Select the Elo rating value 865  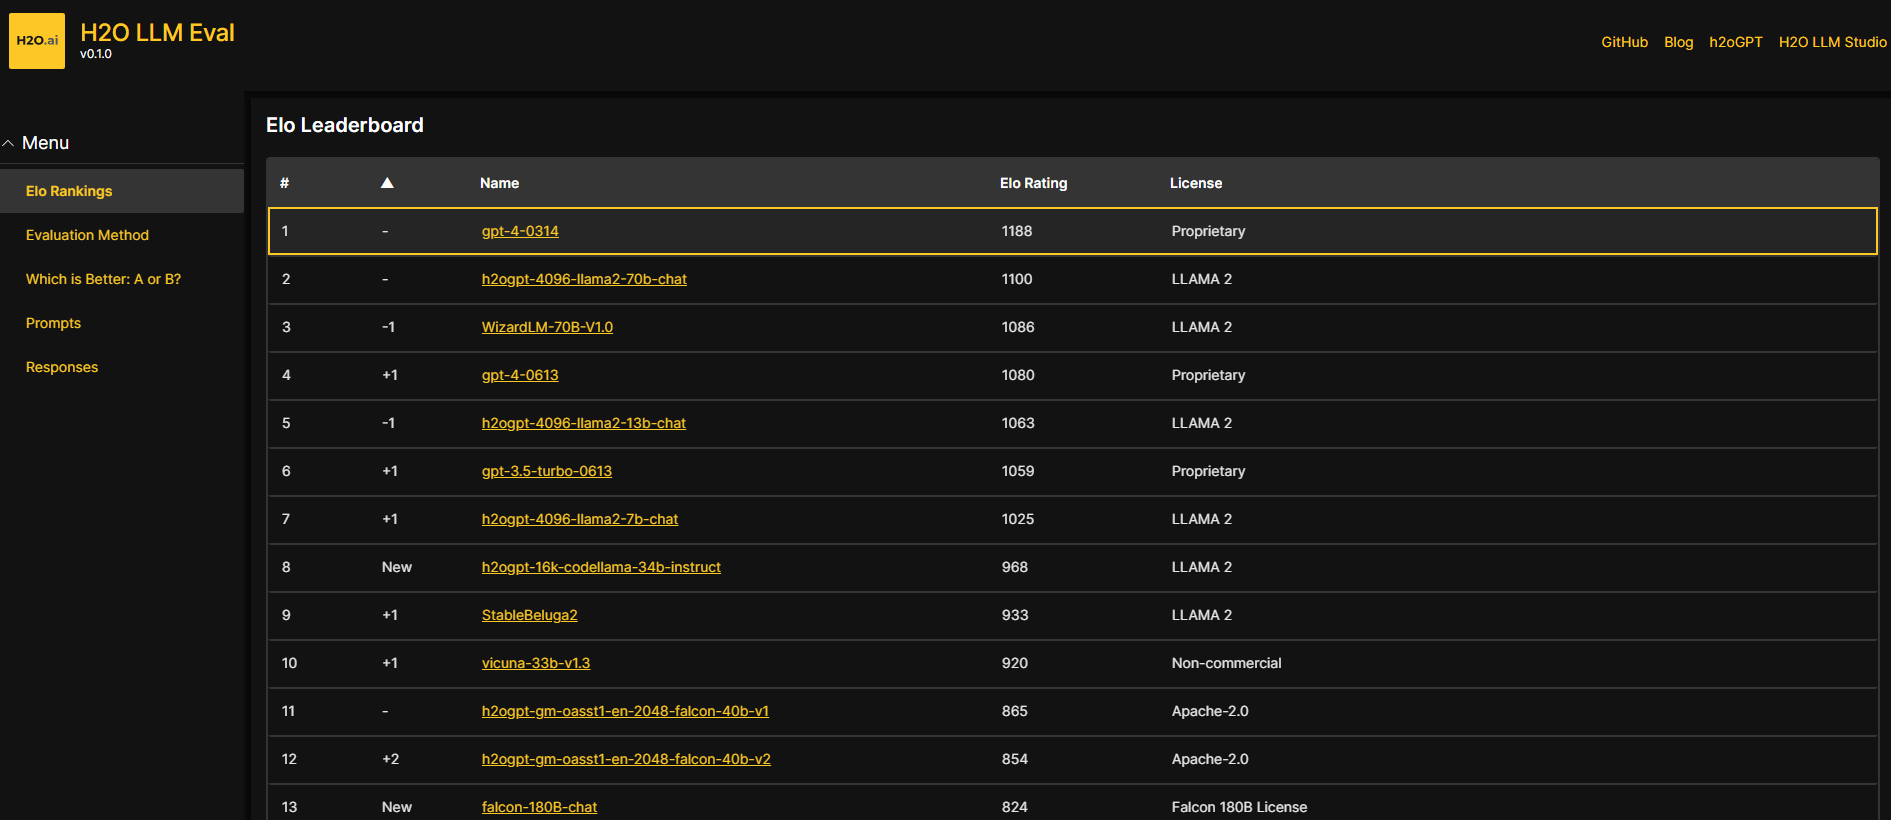(1015, 711)
